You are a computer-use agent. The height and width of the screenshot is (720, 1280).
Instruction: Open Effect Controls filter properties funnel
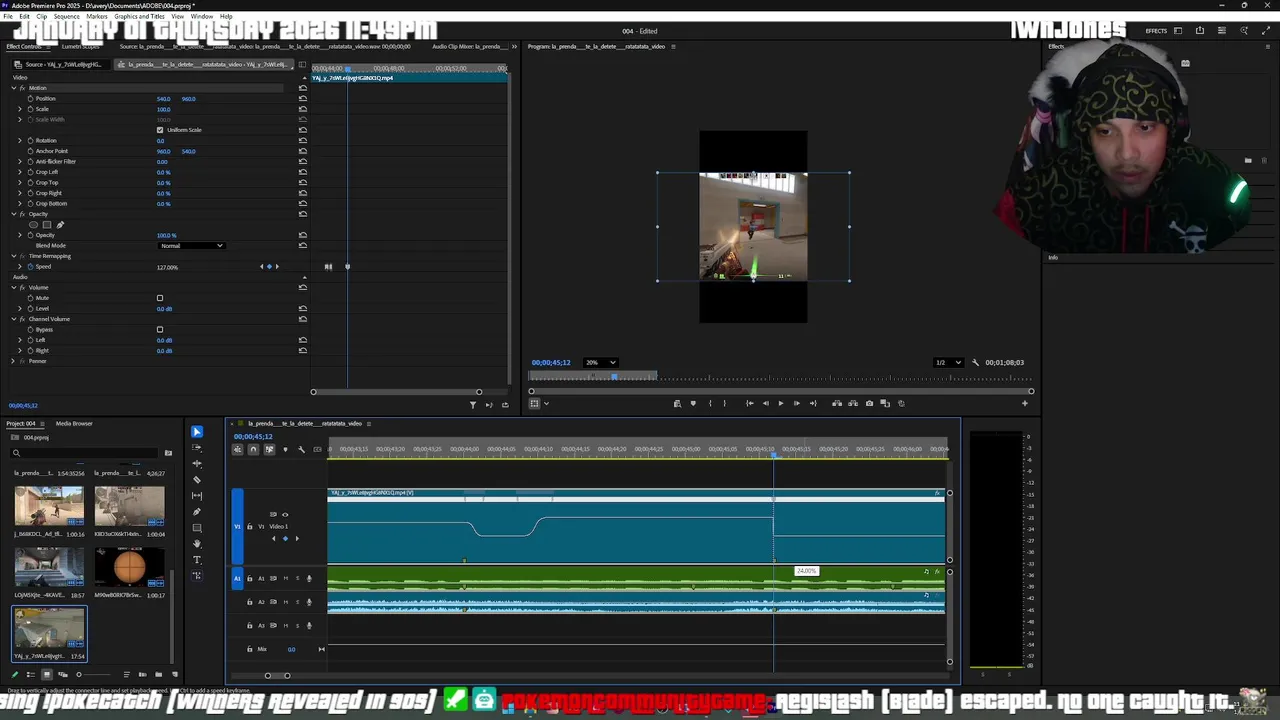pos(473,404)
